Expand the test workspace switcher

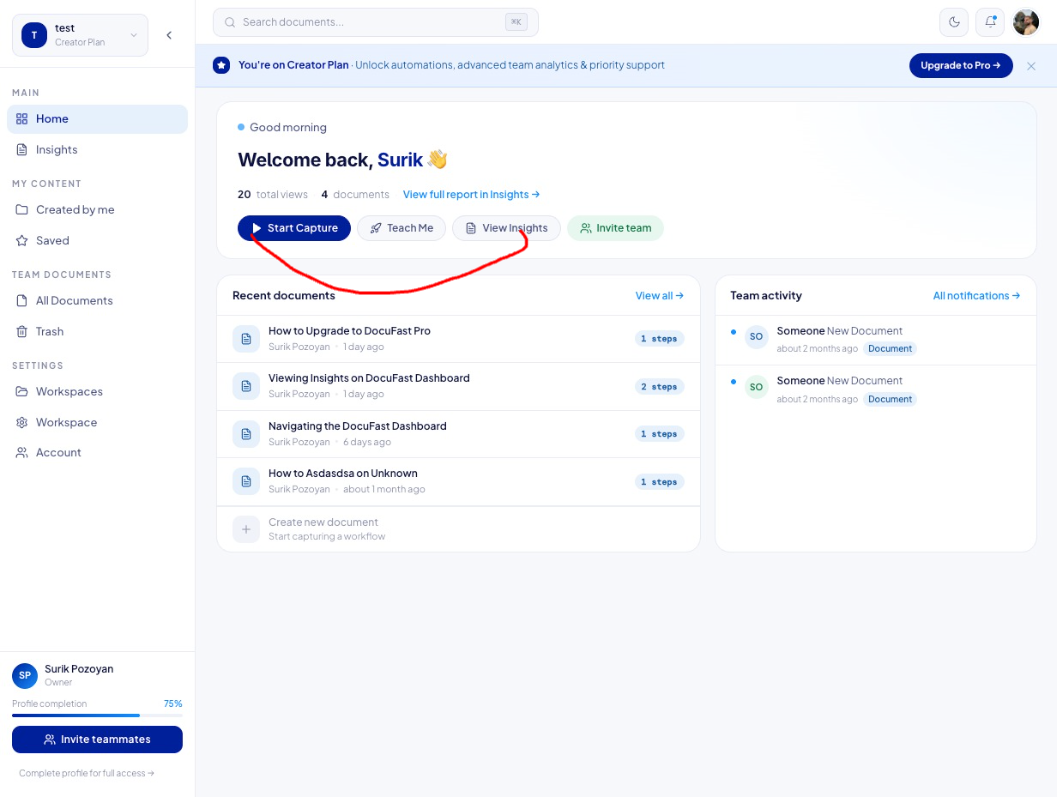pyautogui.click(x=80, y=35)
